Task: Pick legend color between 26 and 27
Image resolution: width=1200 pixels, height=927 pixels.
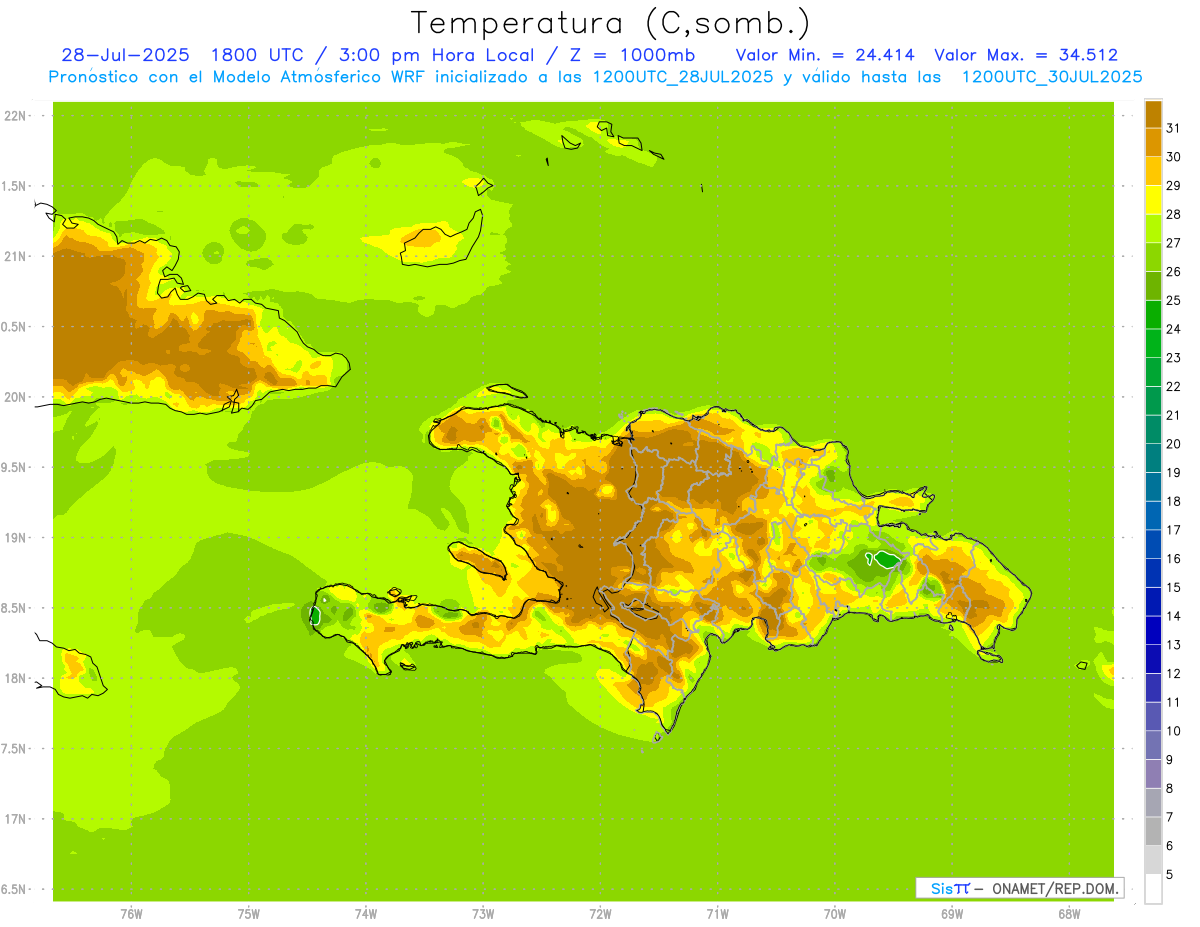Action: [1153, 257]
